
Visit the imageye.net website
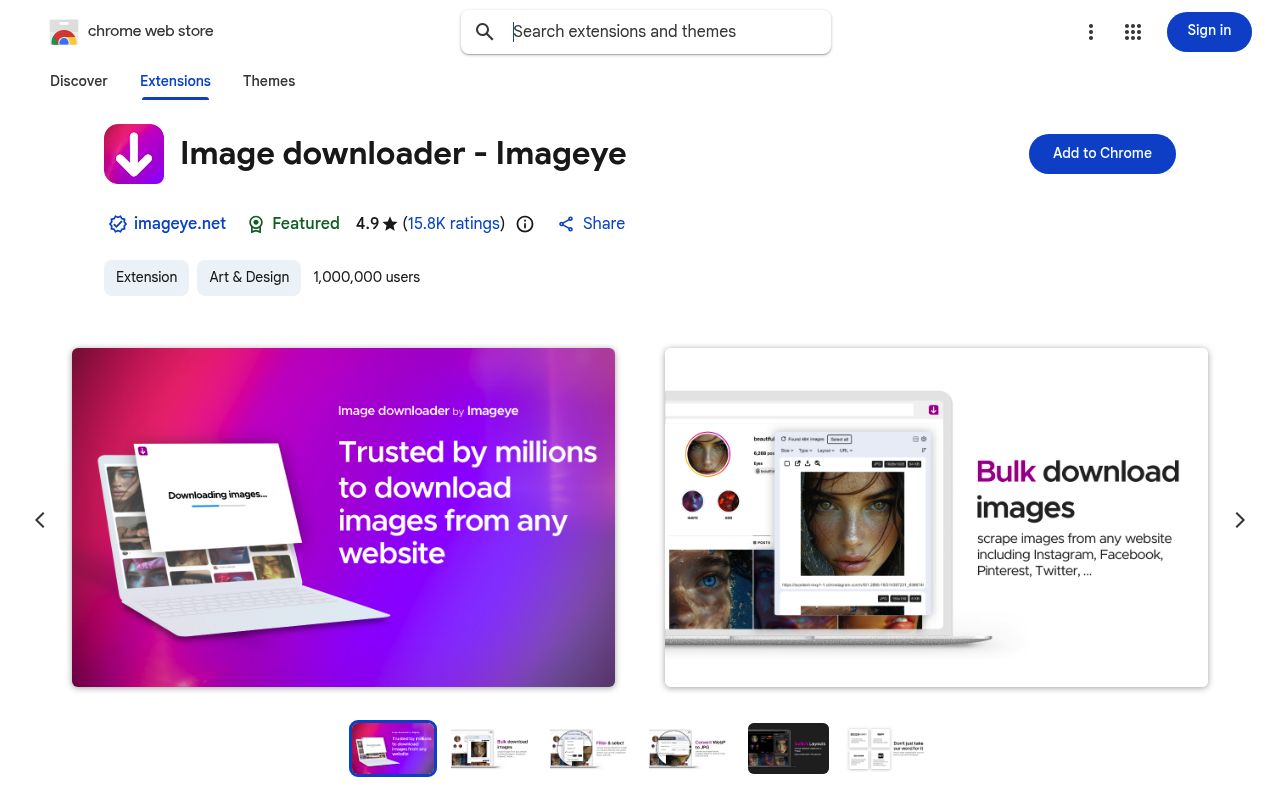pos(180,224)
